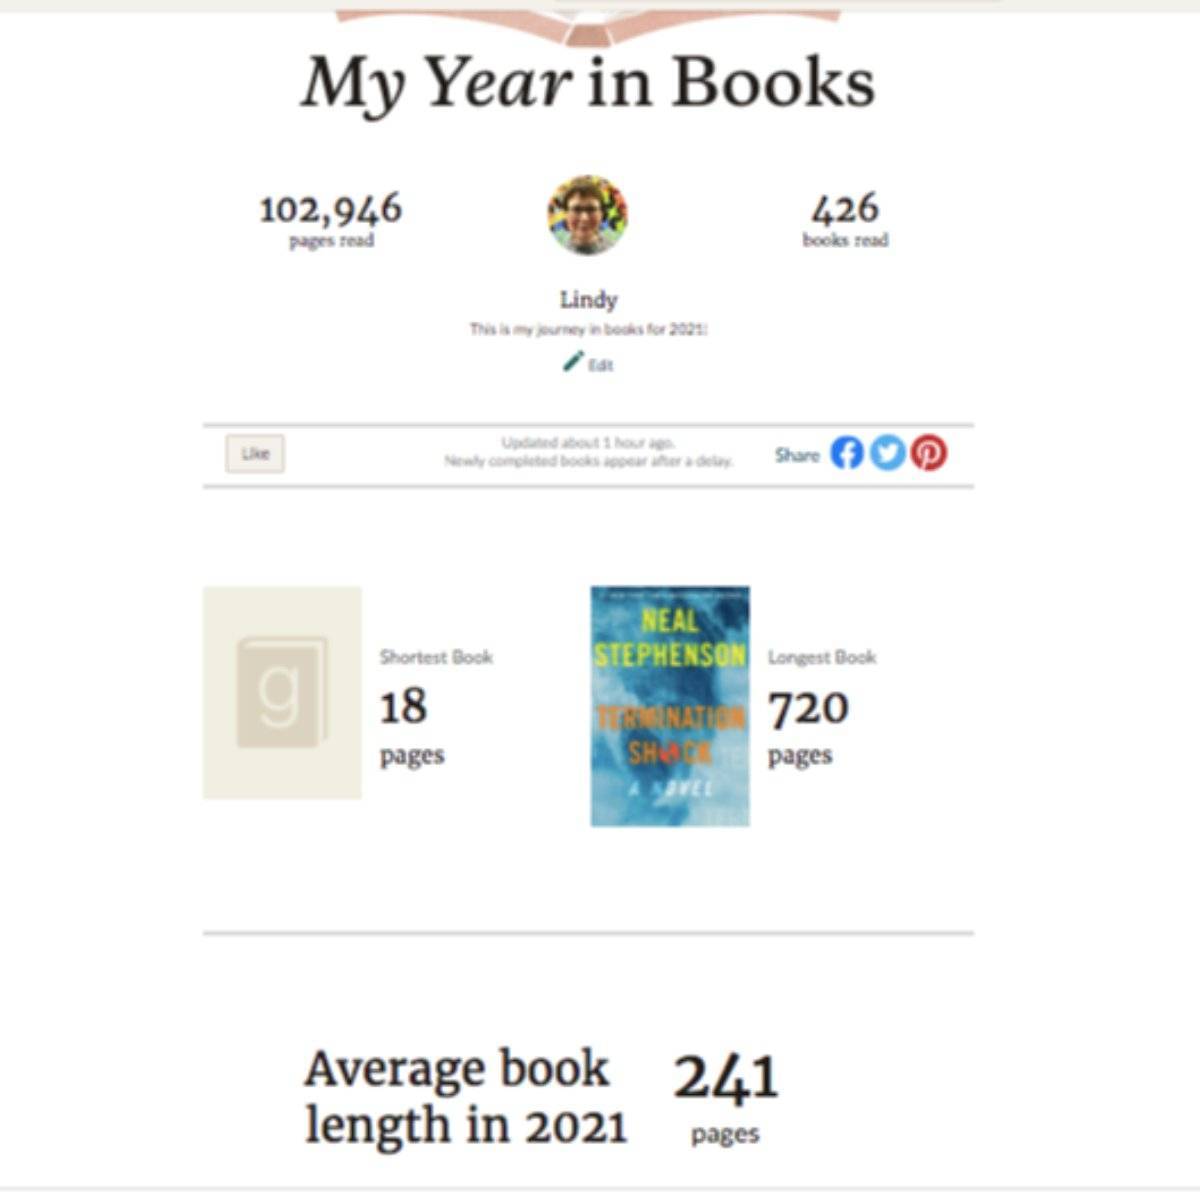Click the 426 books read count
The image size is (1200, 1200).
tap(845, 209)
